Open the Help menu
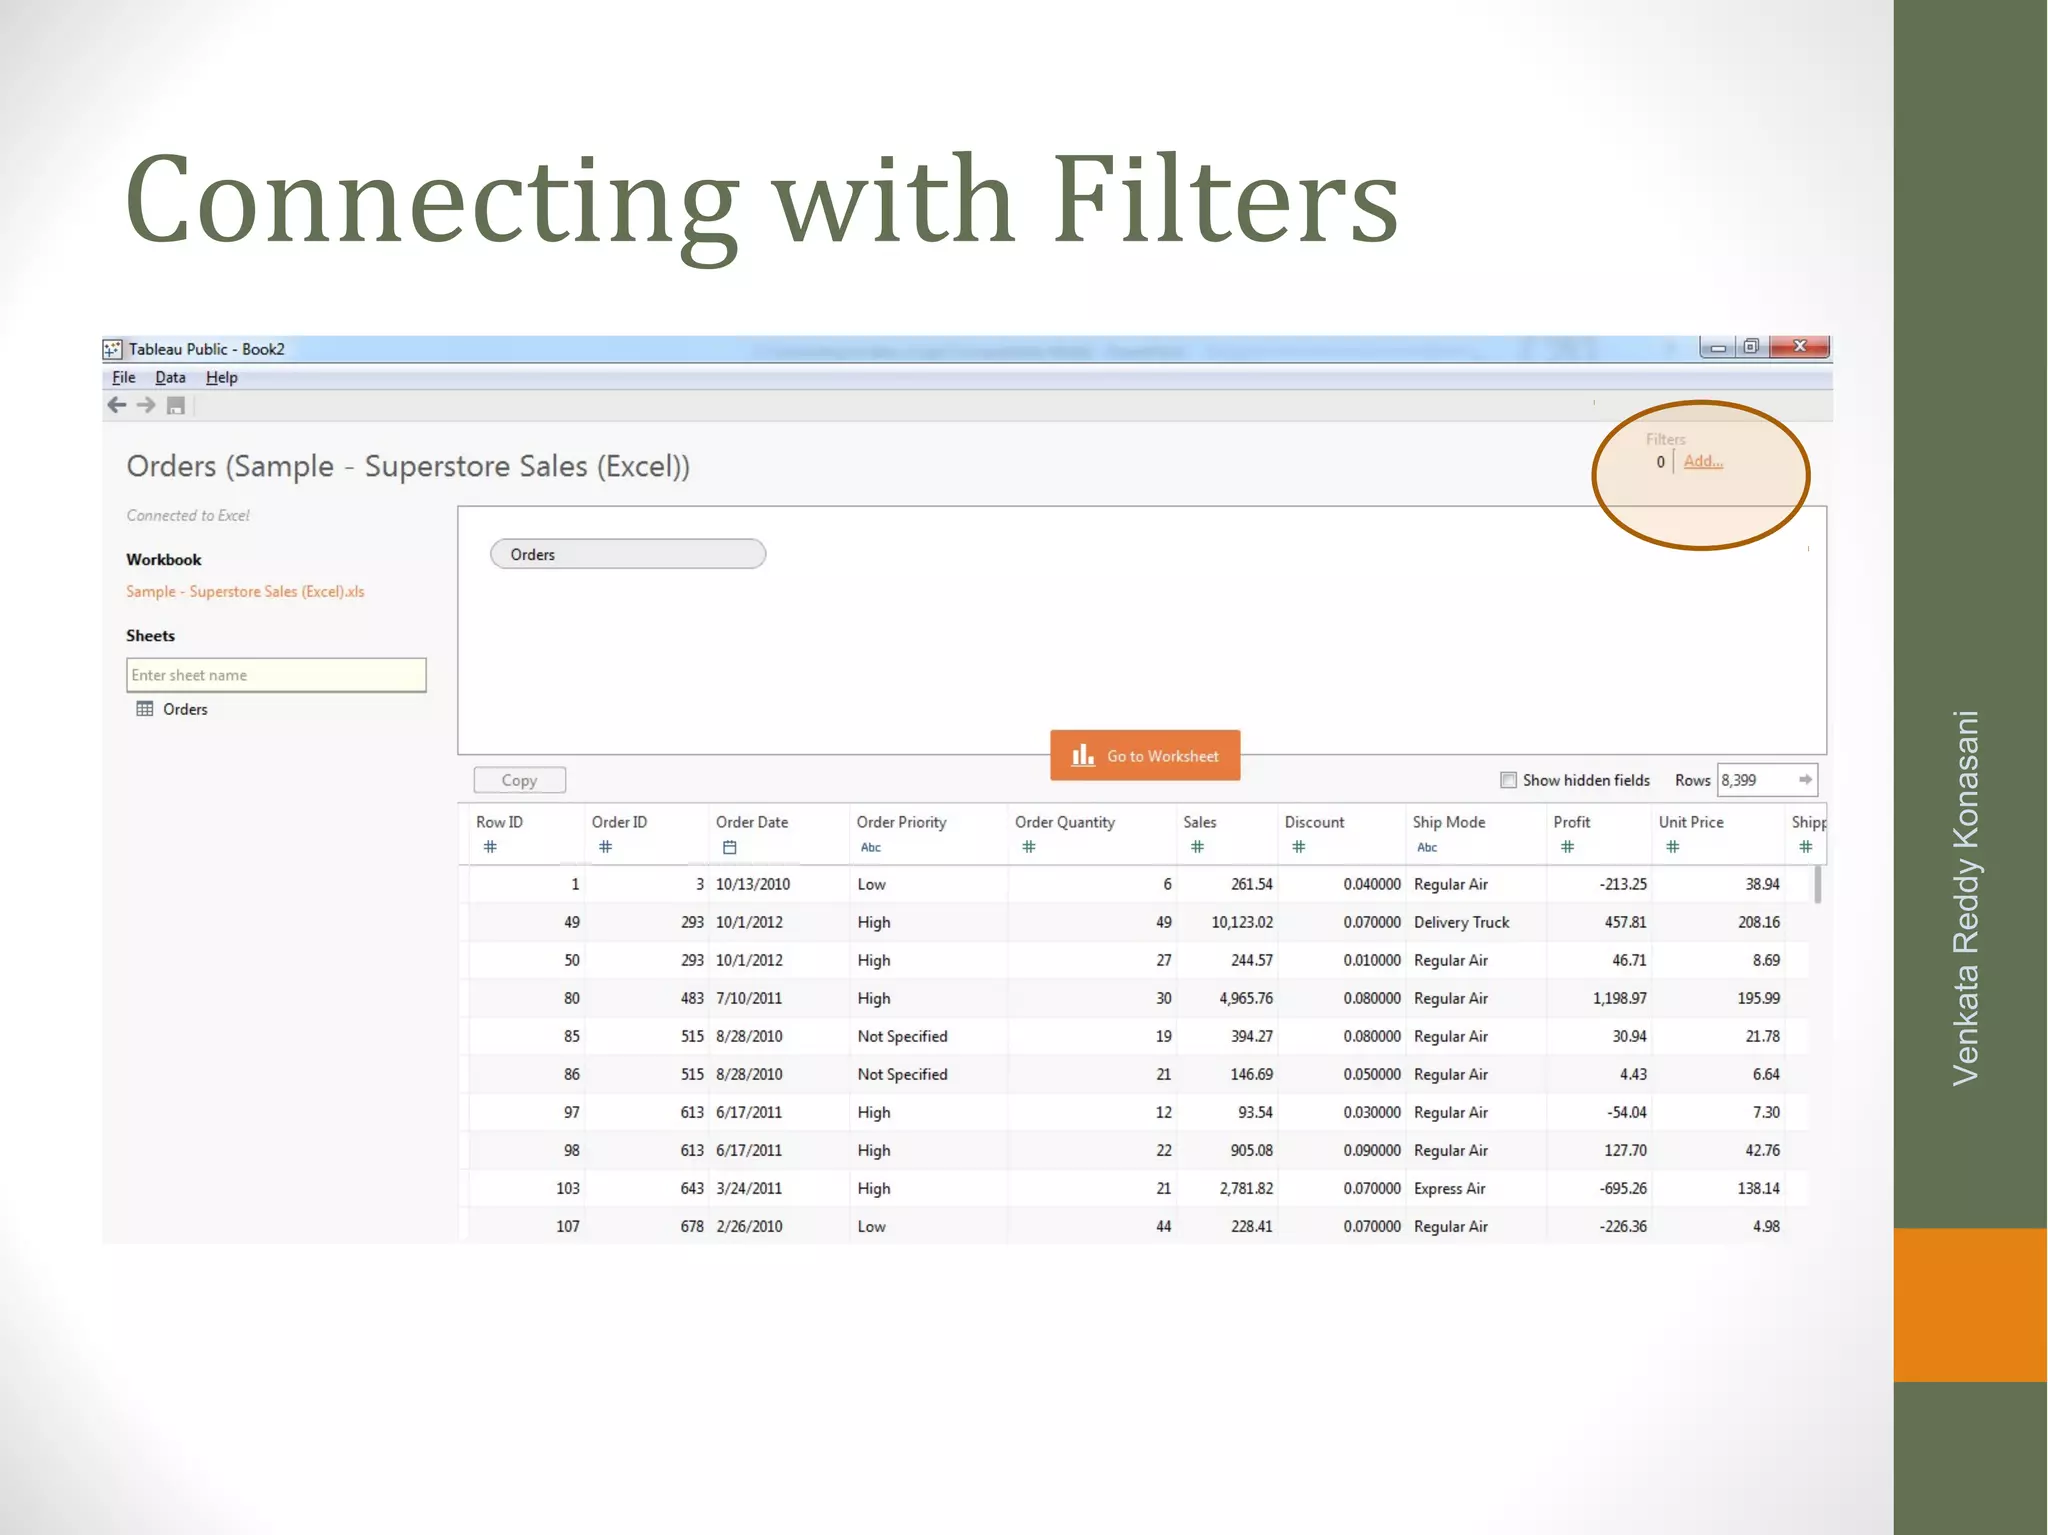The image size is (2048, 1535). click(x=222, y=377)
